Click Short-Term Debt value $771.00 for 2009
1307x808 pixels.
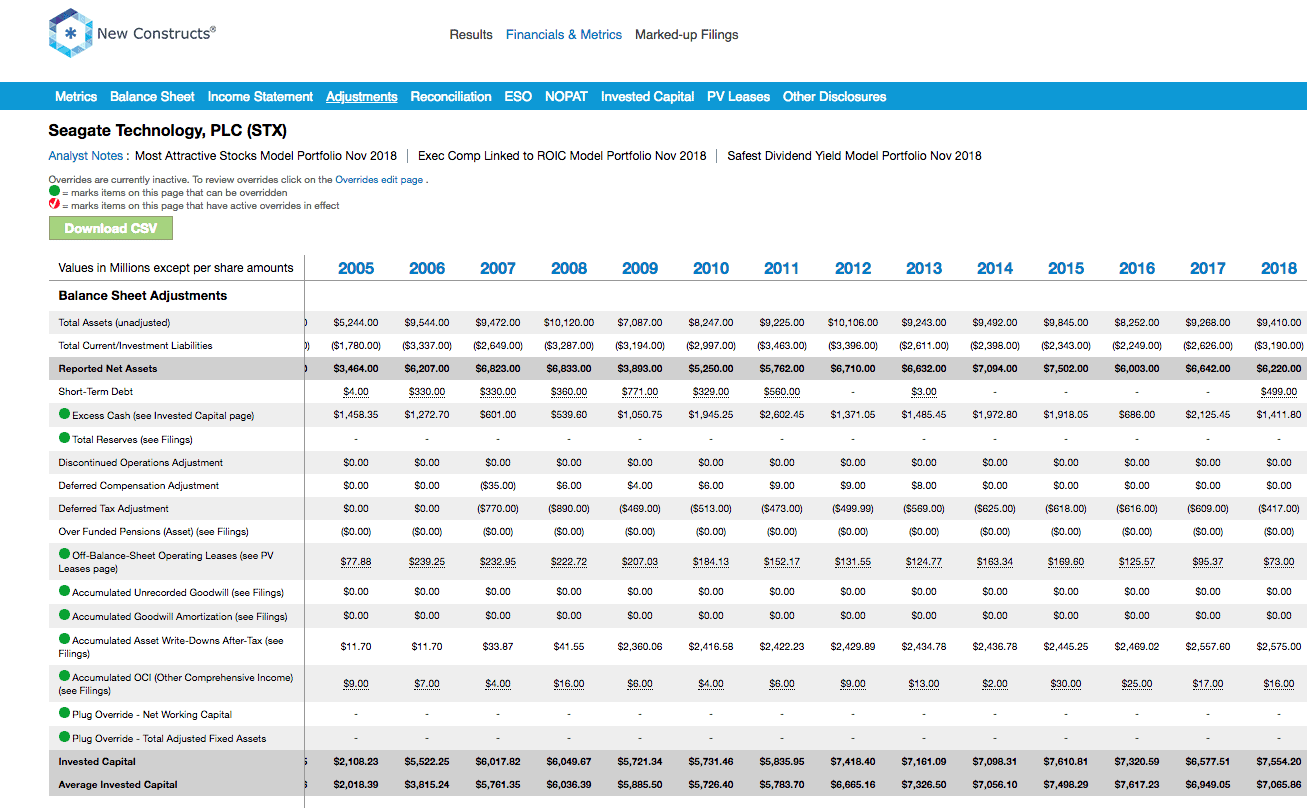[640, 392]
